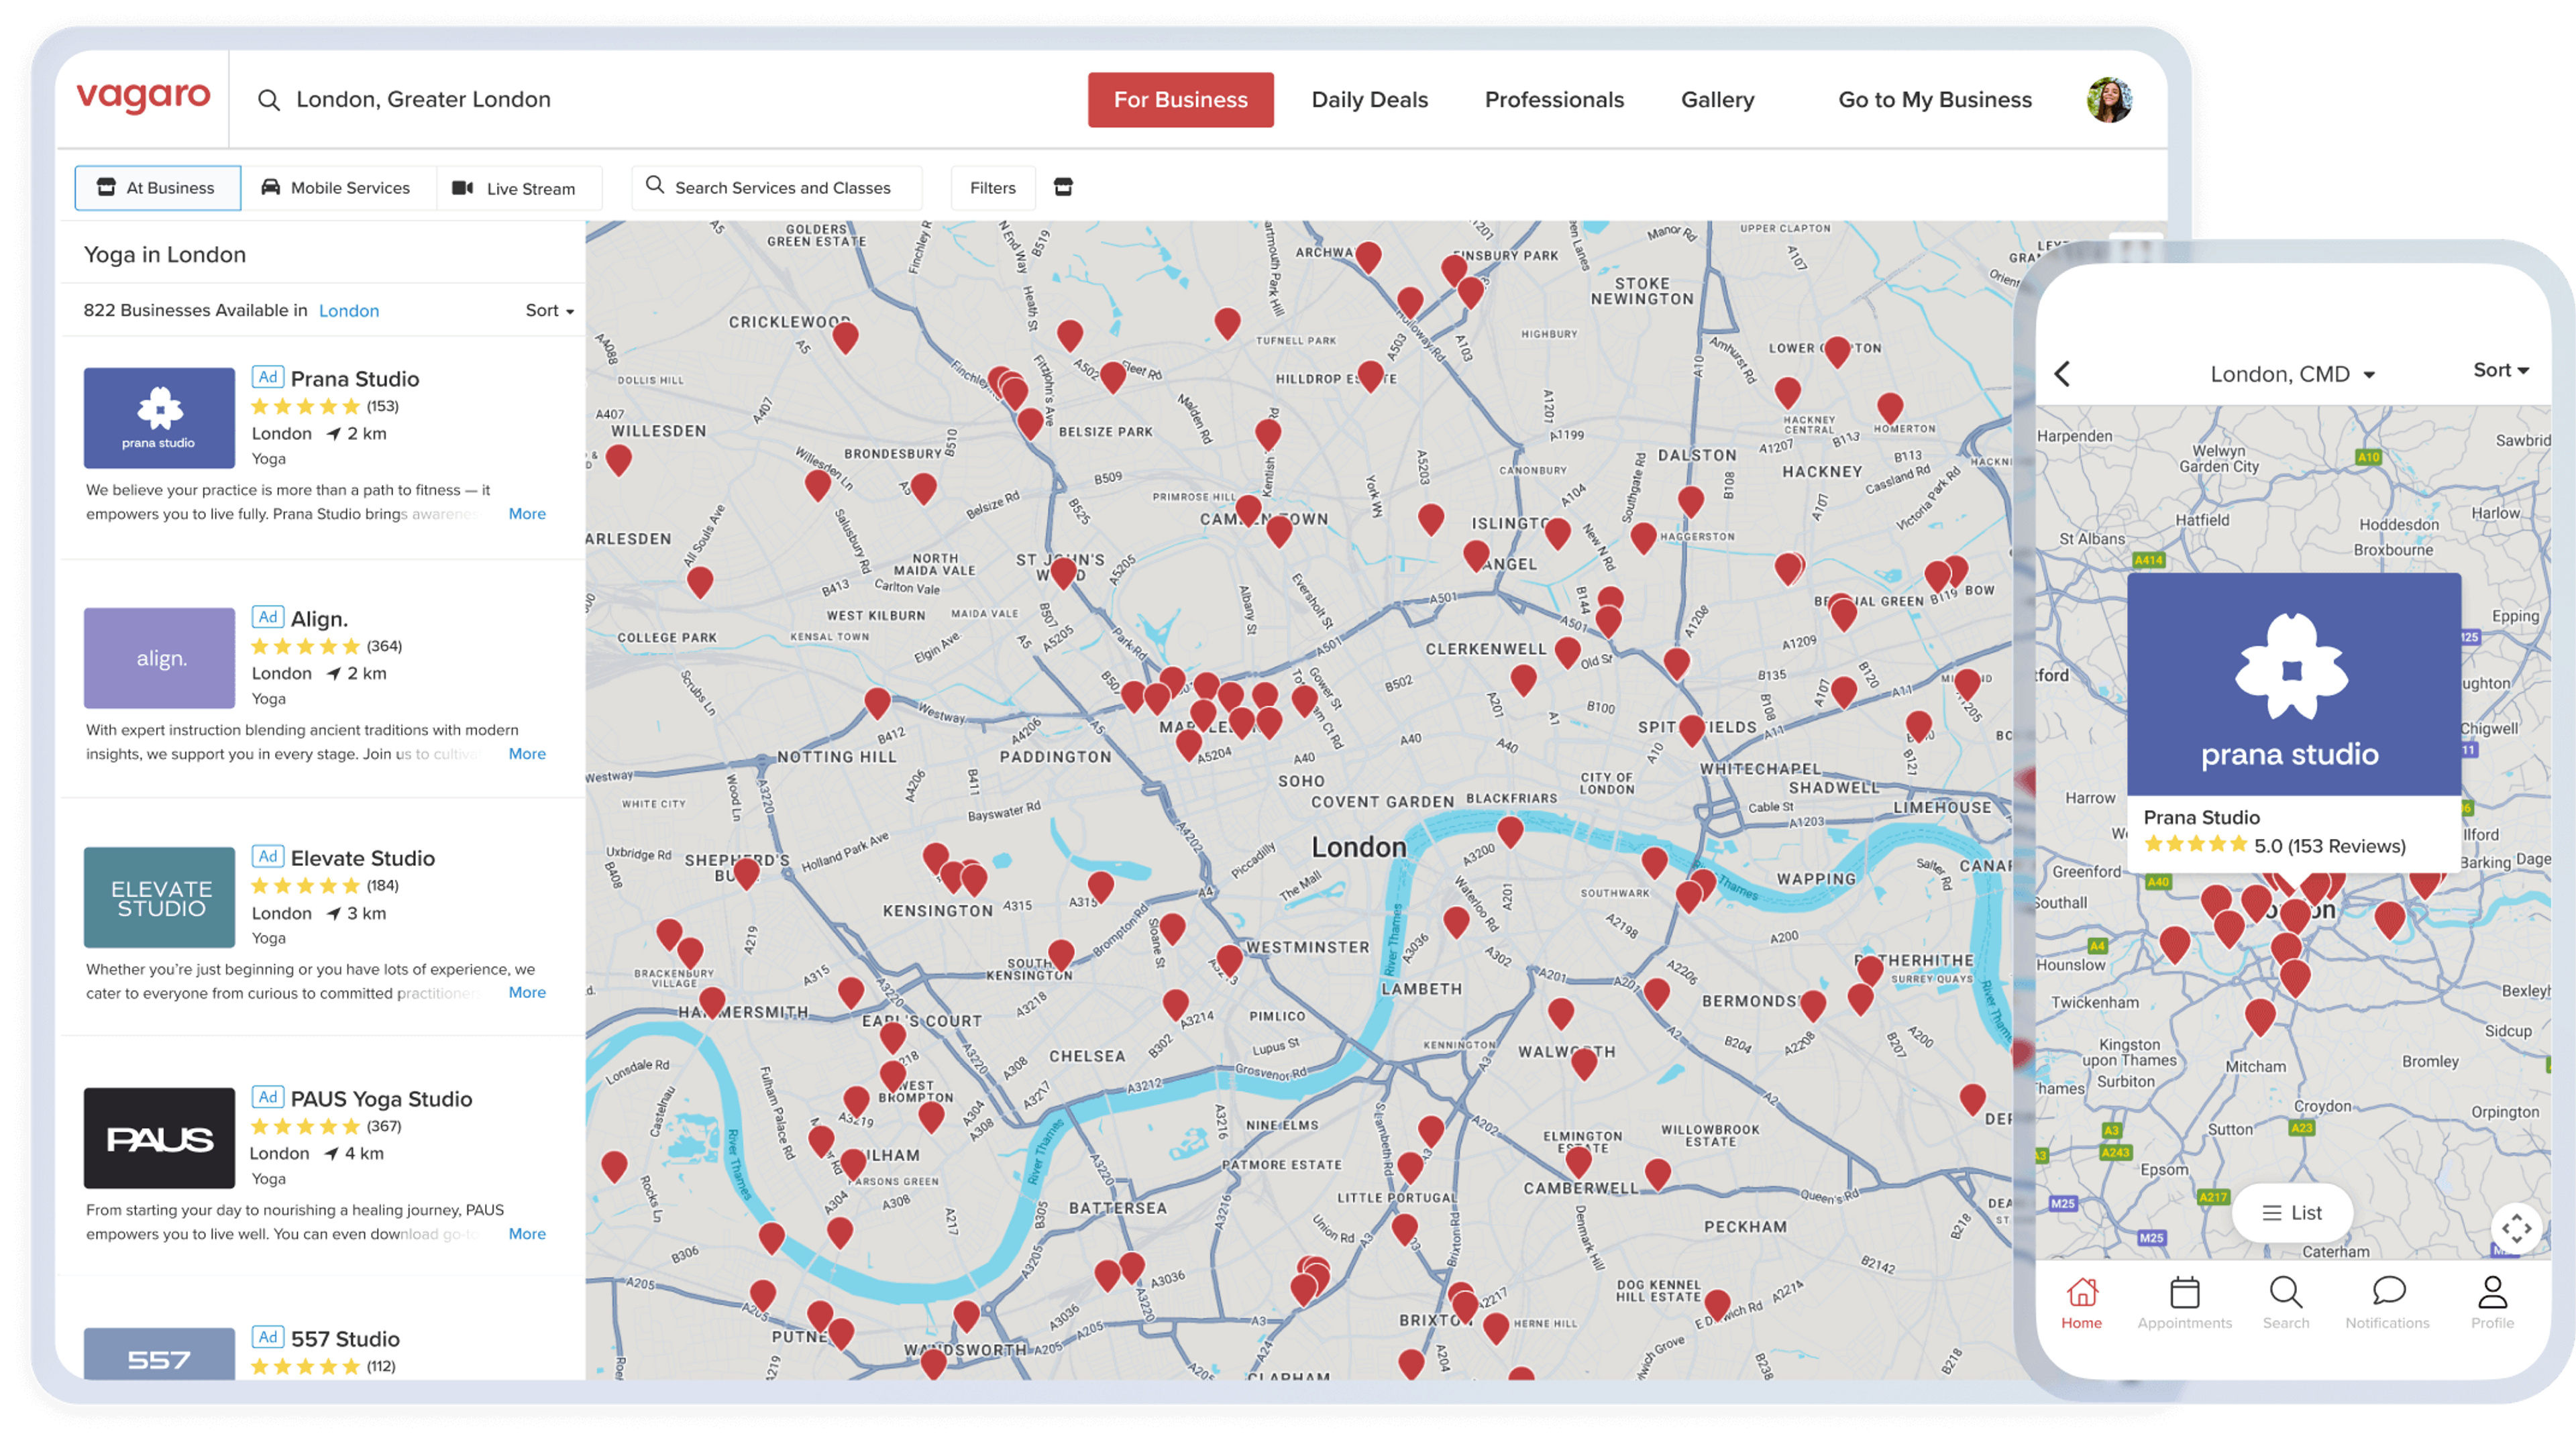This screenshot has height=1440, width=2576.
Task: Open Home tab in the phone app
Action: click(x=2081, y=1302)
